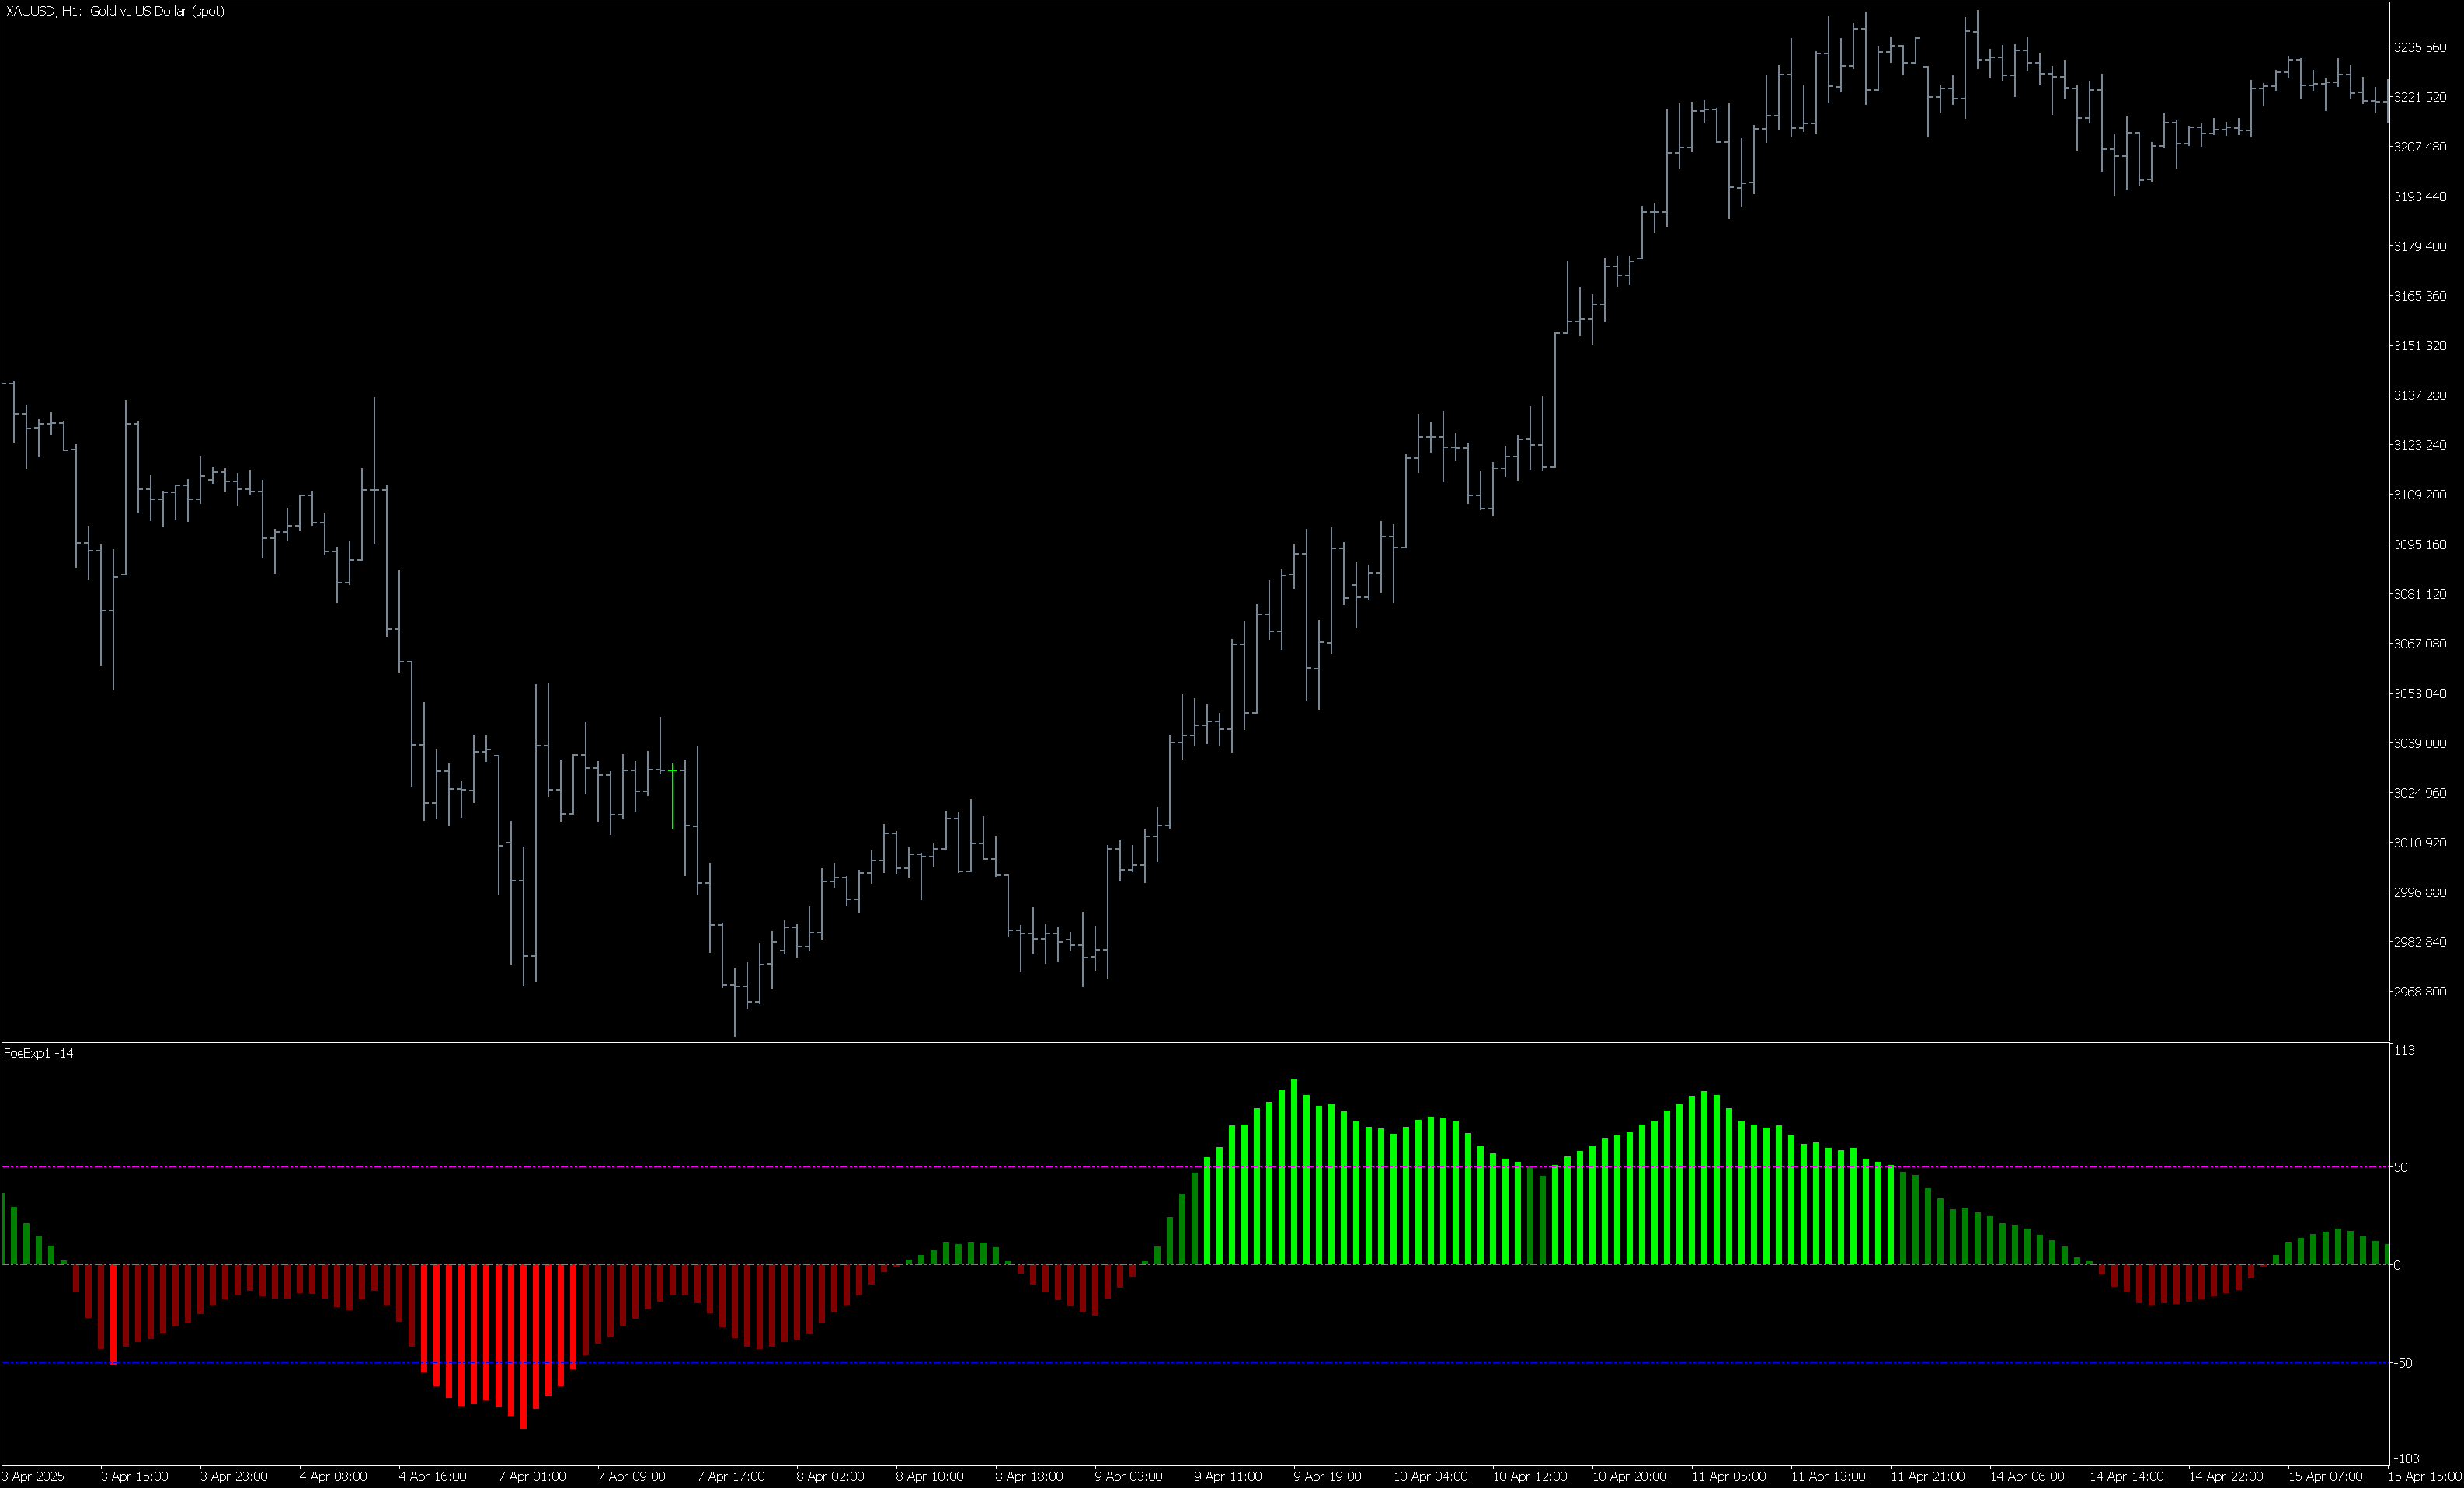Click the time label 10 Apr 04:00
This screenshot has height=1488, width=2464.
1430,1477
